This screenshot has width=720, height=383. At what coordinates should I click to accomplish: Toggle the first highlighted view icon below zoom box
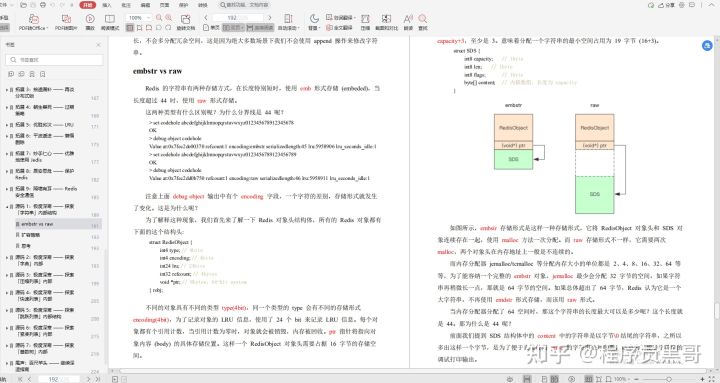pyautogui.click(x=130, y=28)
